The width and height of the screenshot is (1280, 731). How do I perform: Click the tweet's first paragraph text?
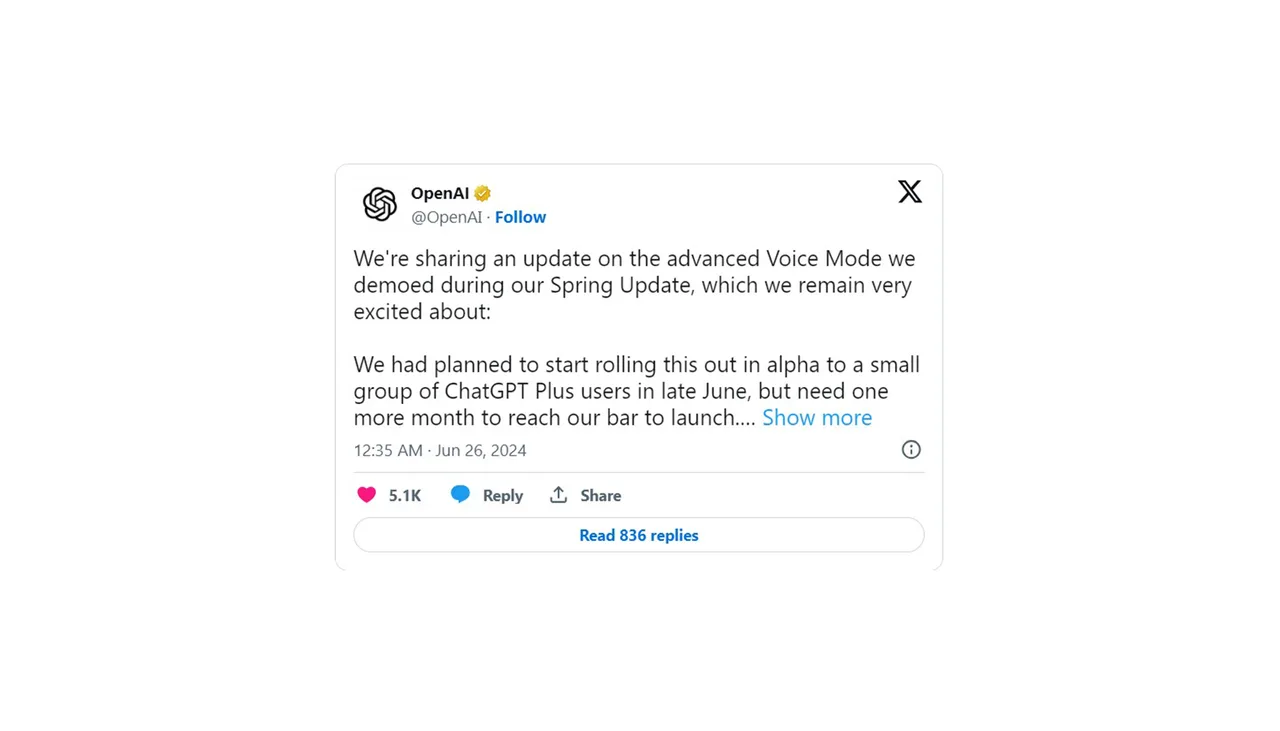635,285
